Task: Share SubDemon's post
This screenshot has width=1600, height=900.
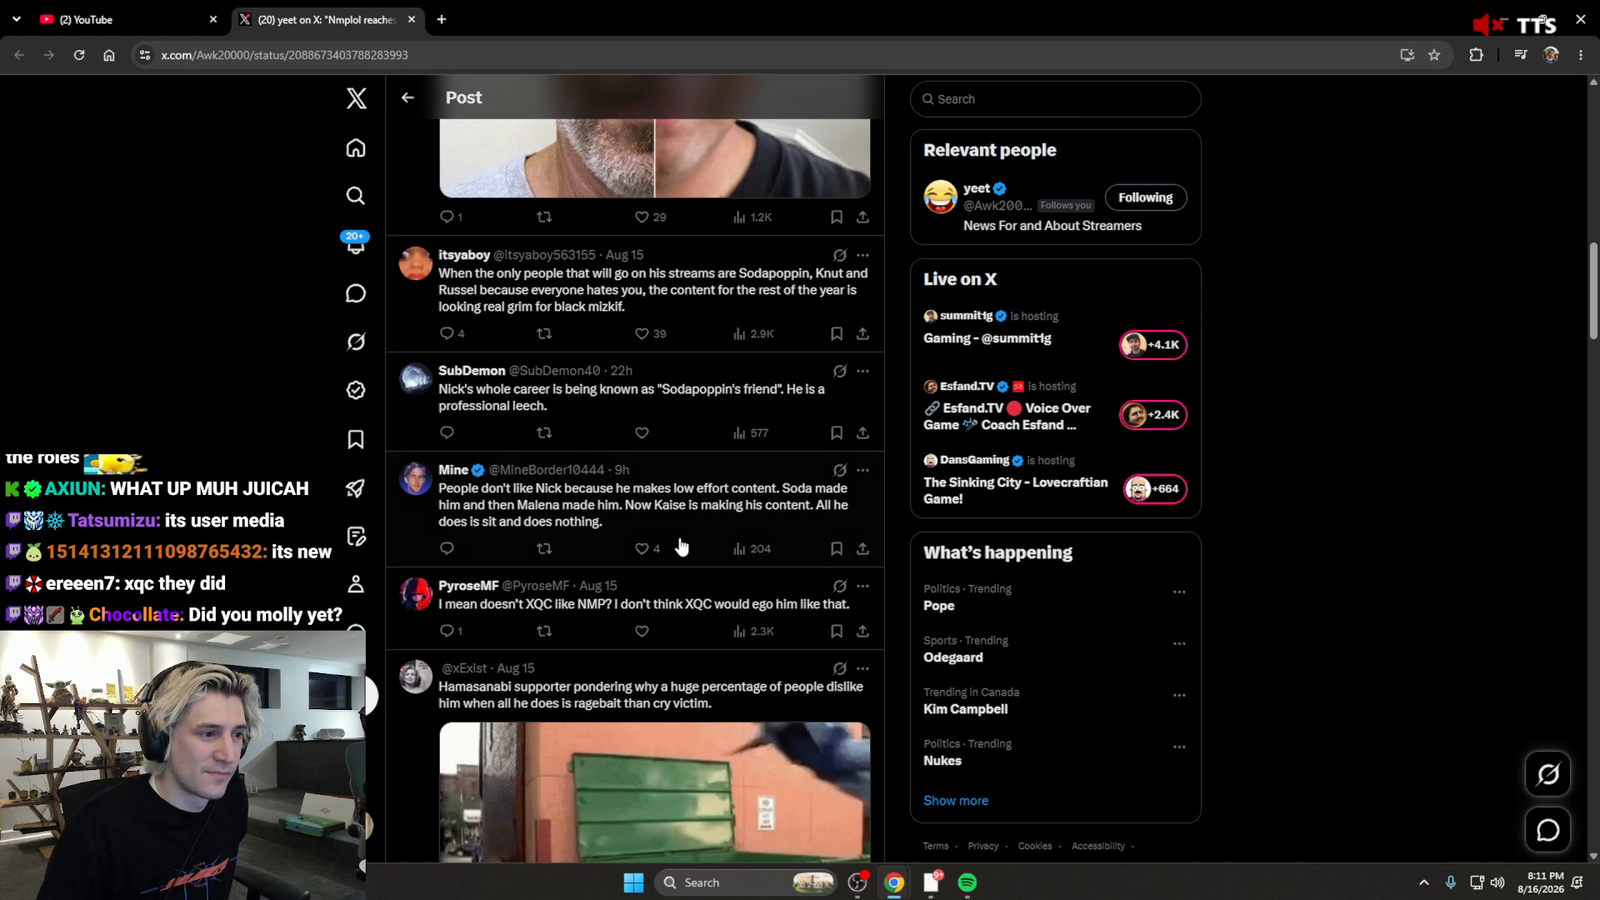Action: point(863,432)
